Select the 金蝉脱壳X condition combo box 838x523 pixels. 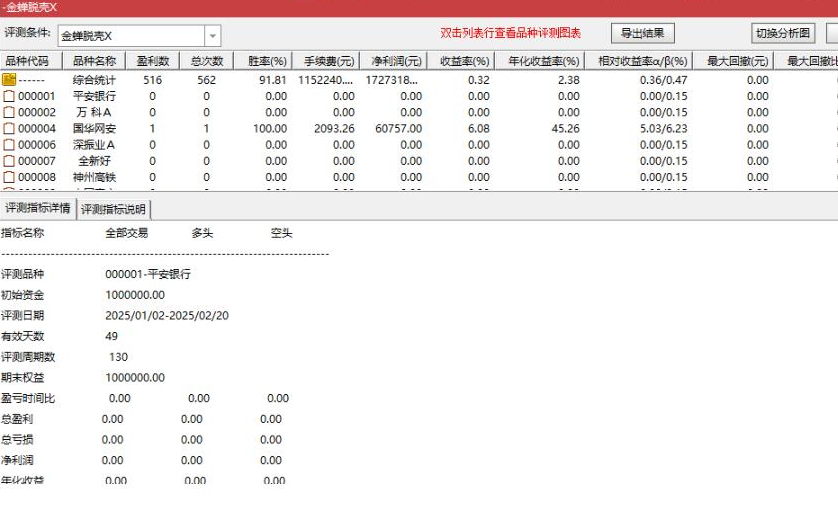pos(130,36)
